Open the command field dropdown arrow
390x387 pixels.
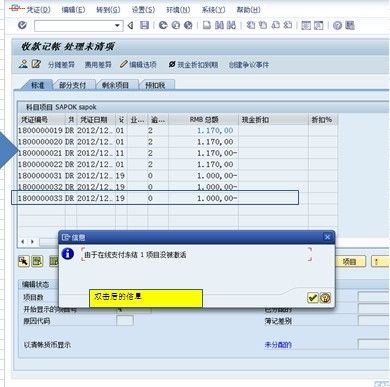pos(117,26)
